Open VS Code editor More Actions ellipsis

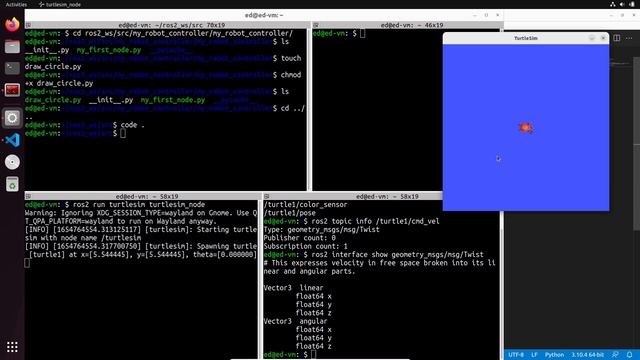(629, 38)
